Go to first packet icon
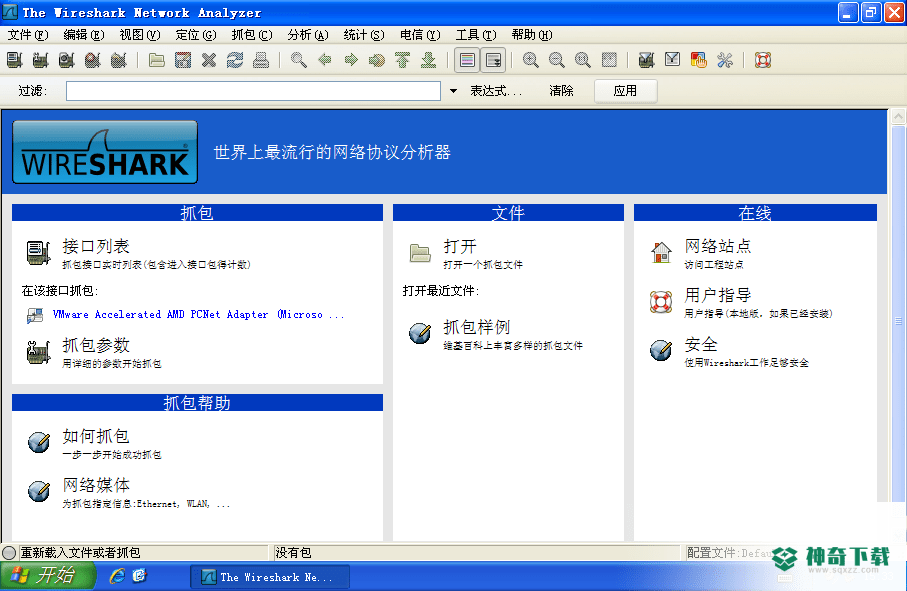Viewport: 907px width, 591px height. (x=403, y=60)
